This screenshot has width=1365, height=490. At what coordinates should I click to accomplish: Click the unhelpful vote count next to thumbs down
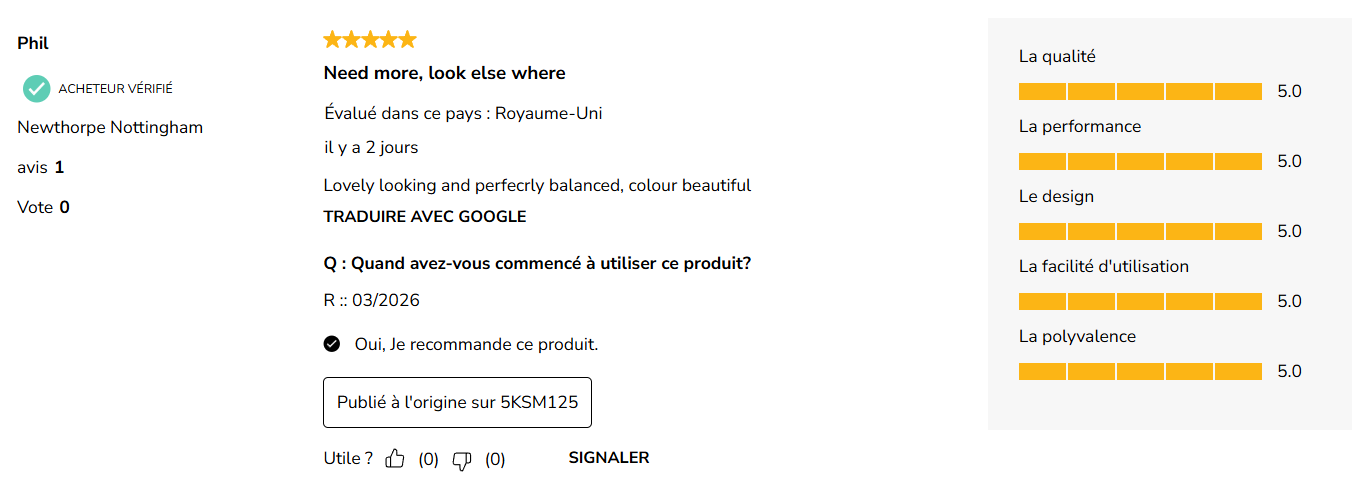pos(495,460)
